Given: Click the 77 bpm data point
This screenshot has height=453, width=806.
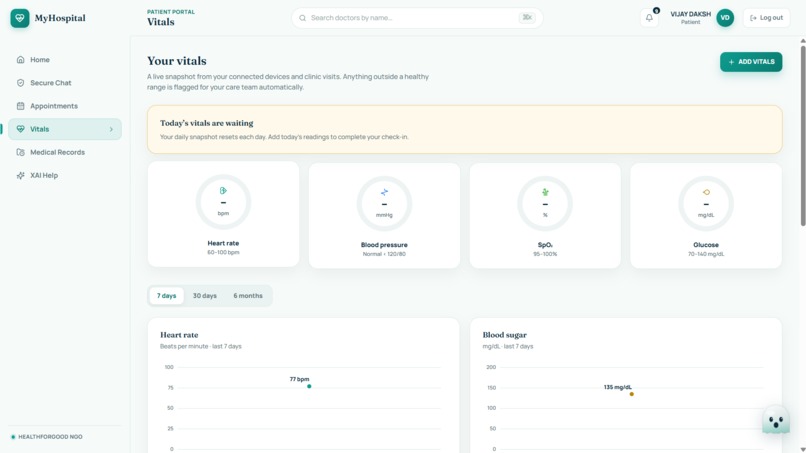Looking at the screenshot, I should click(x=309, y=386).
